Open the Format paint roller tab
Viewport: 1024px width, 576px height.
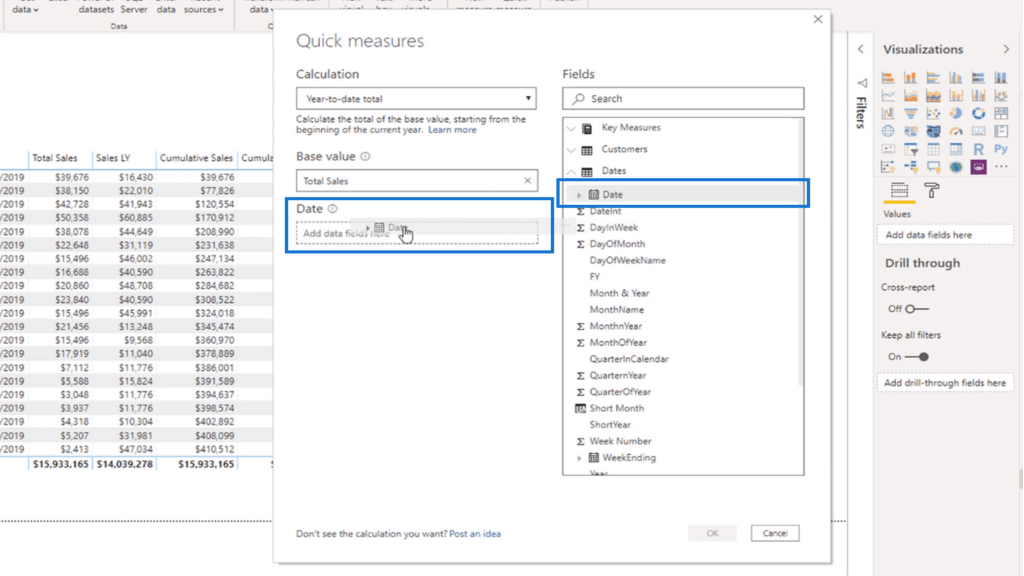pos(932,190)
